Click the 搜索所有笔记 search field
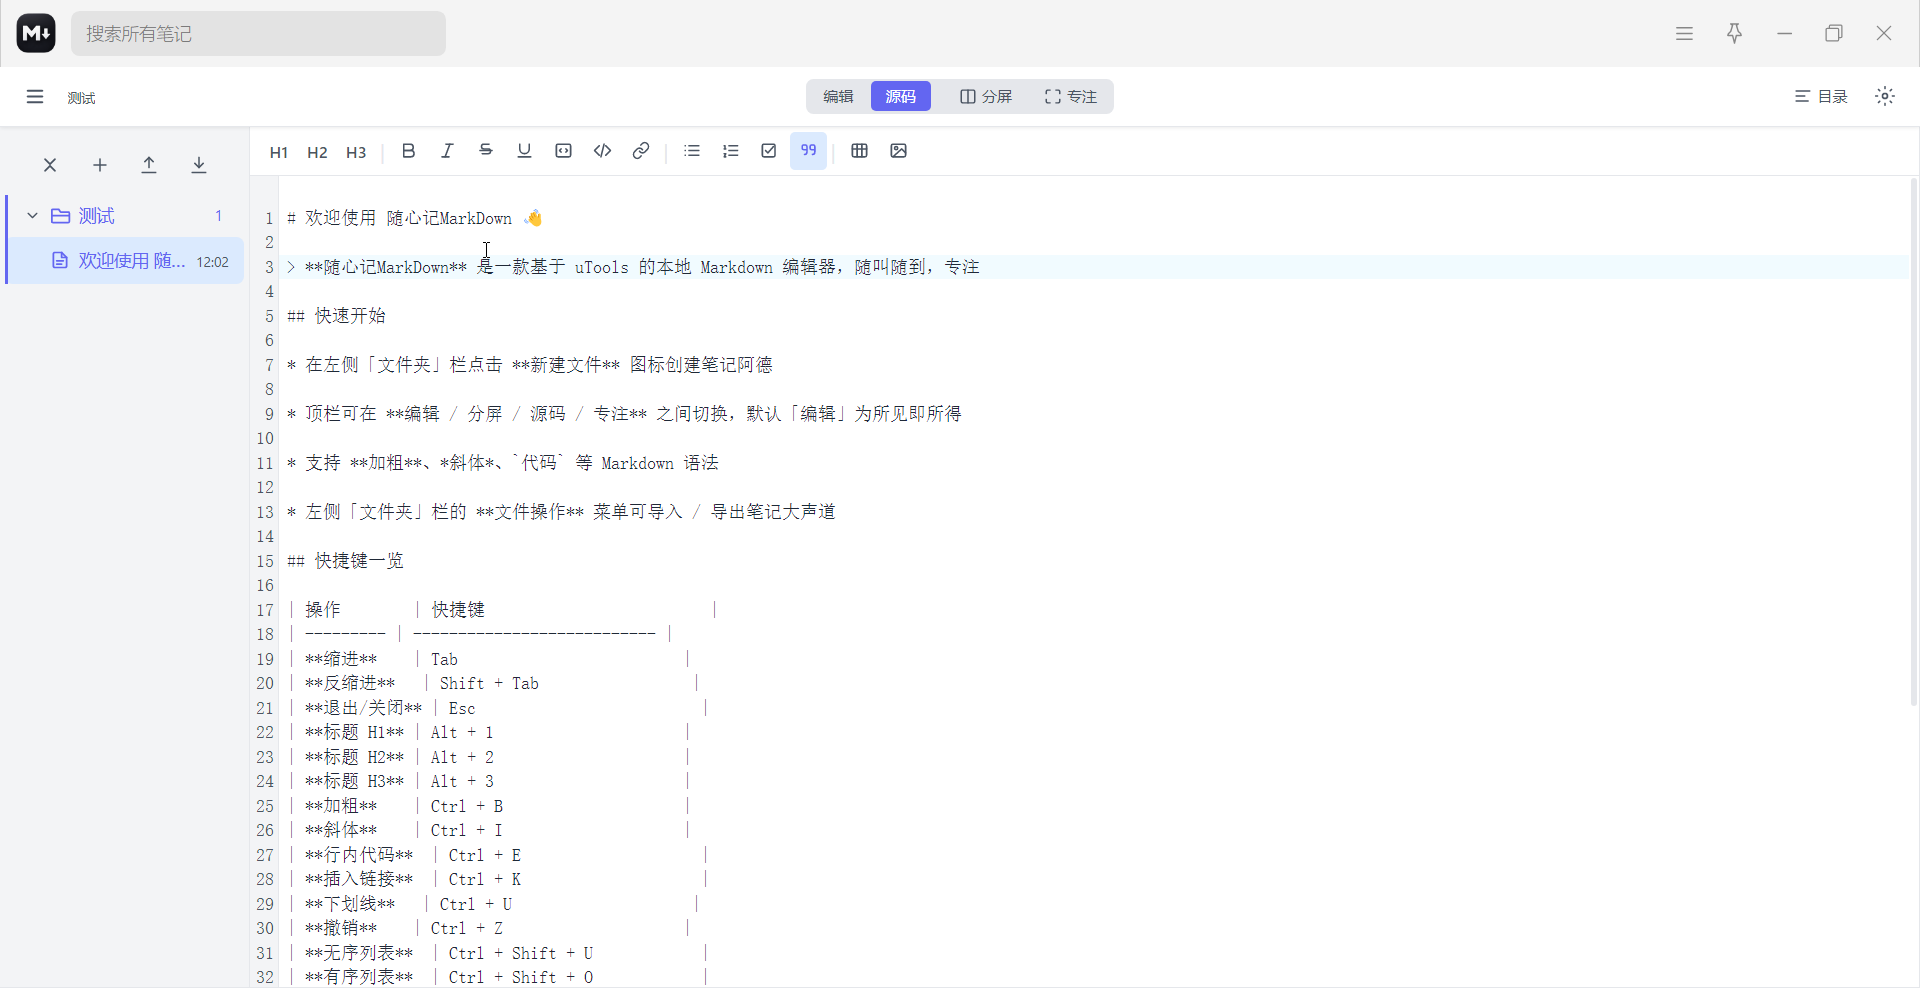The height and width of the screenshot is (990, 1920). click(258, 34)
